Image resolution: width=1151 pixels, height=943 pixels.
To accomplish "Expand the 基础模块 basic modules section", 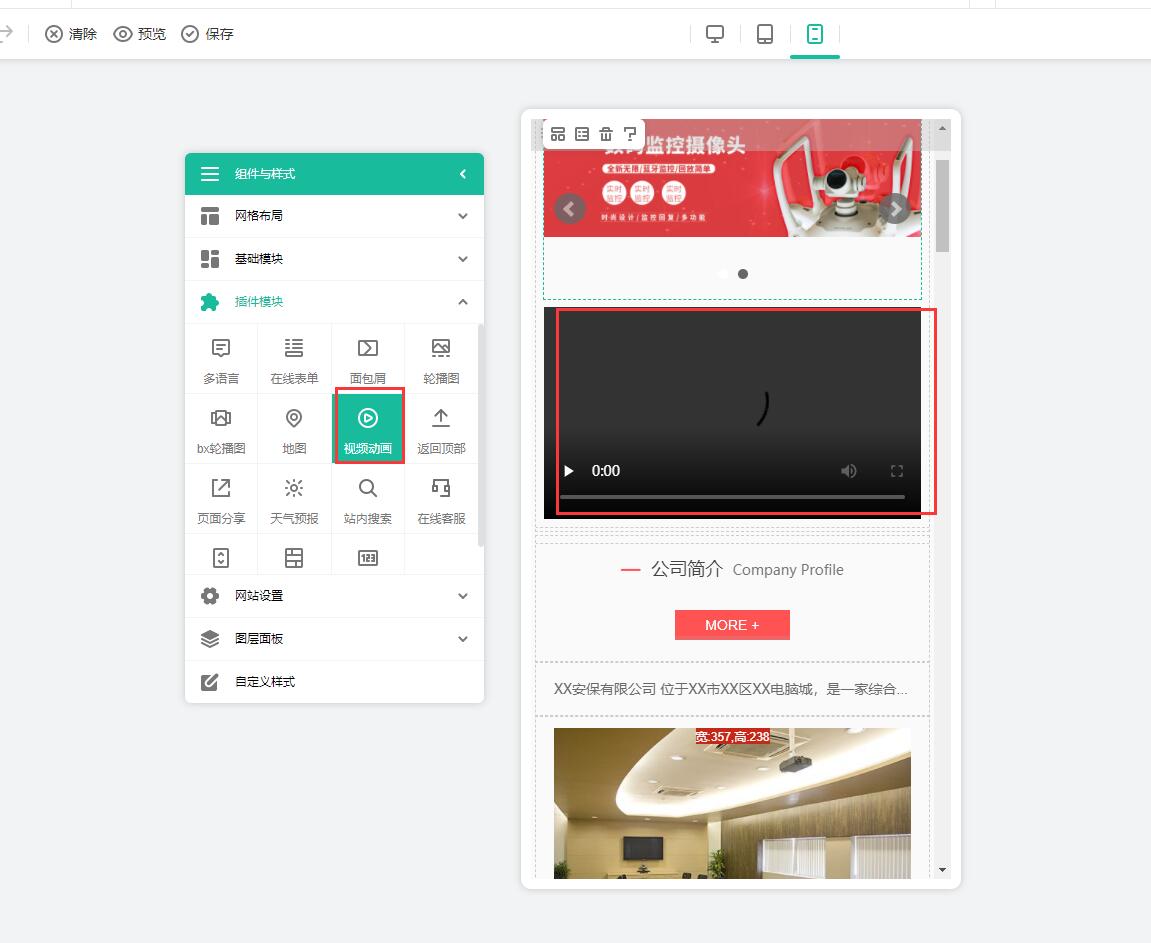I will coord(334,259).
